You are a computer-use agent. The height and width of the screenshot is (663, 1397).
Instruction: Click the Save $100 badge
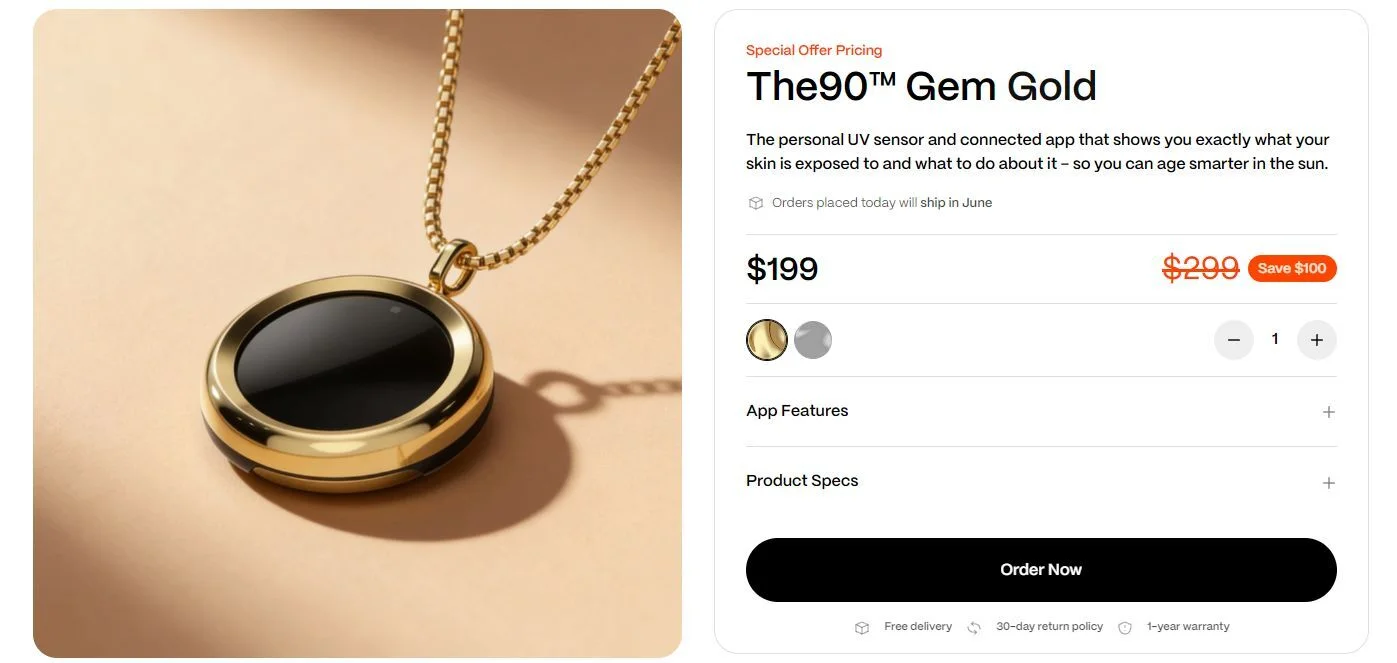[1292, 268]
